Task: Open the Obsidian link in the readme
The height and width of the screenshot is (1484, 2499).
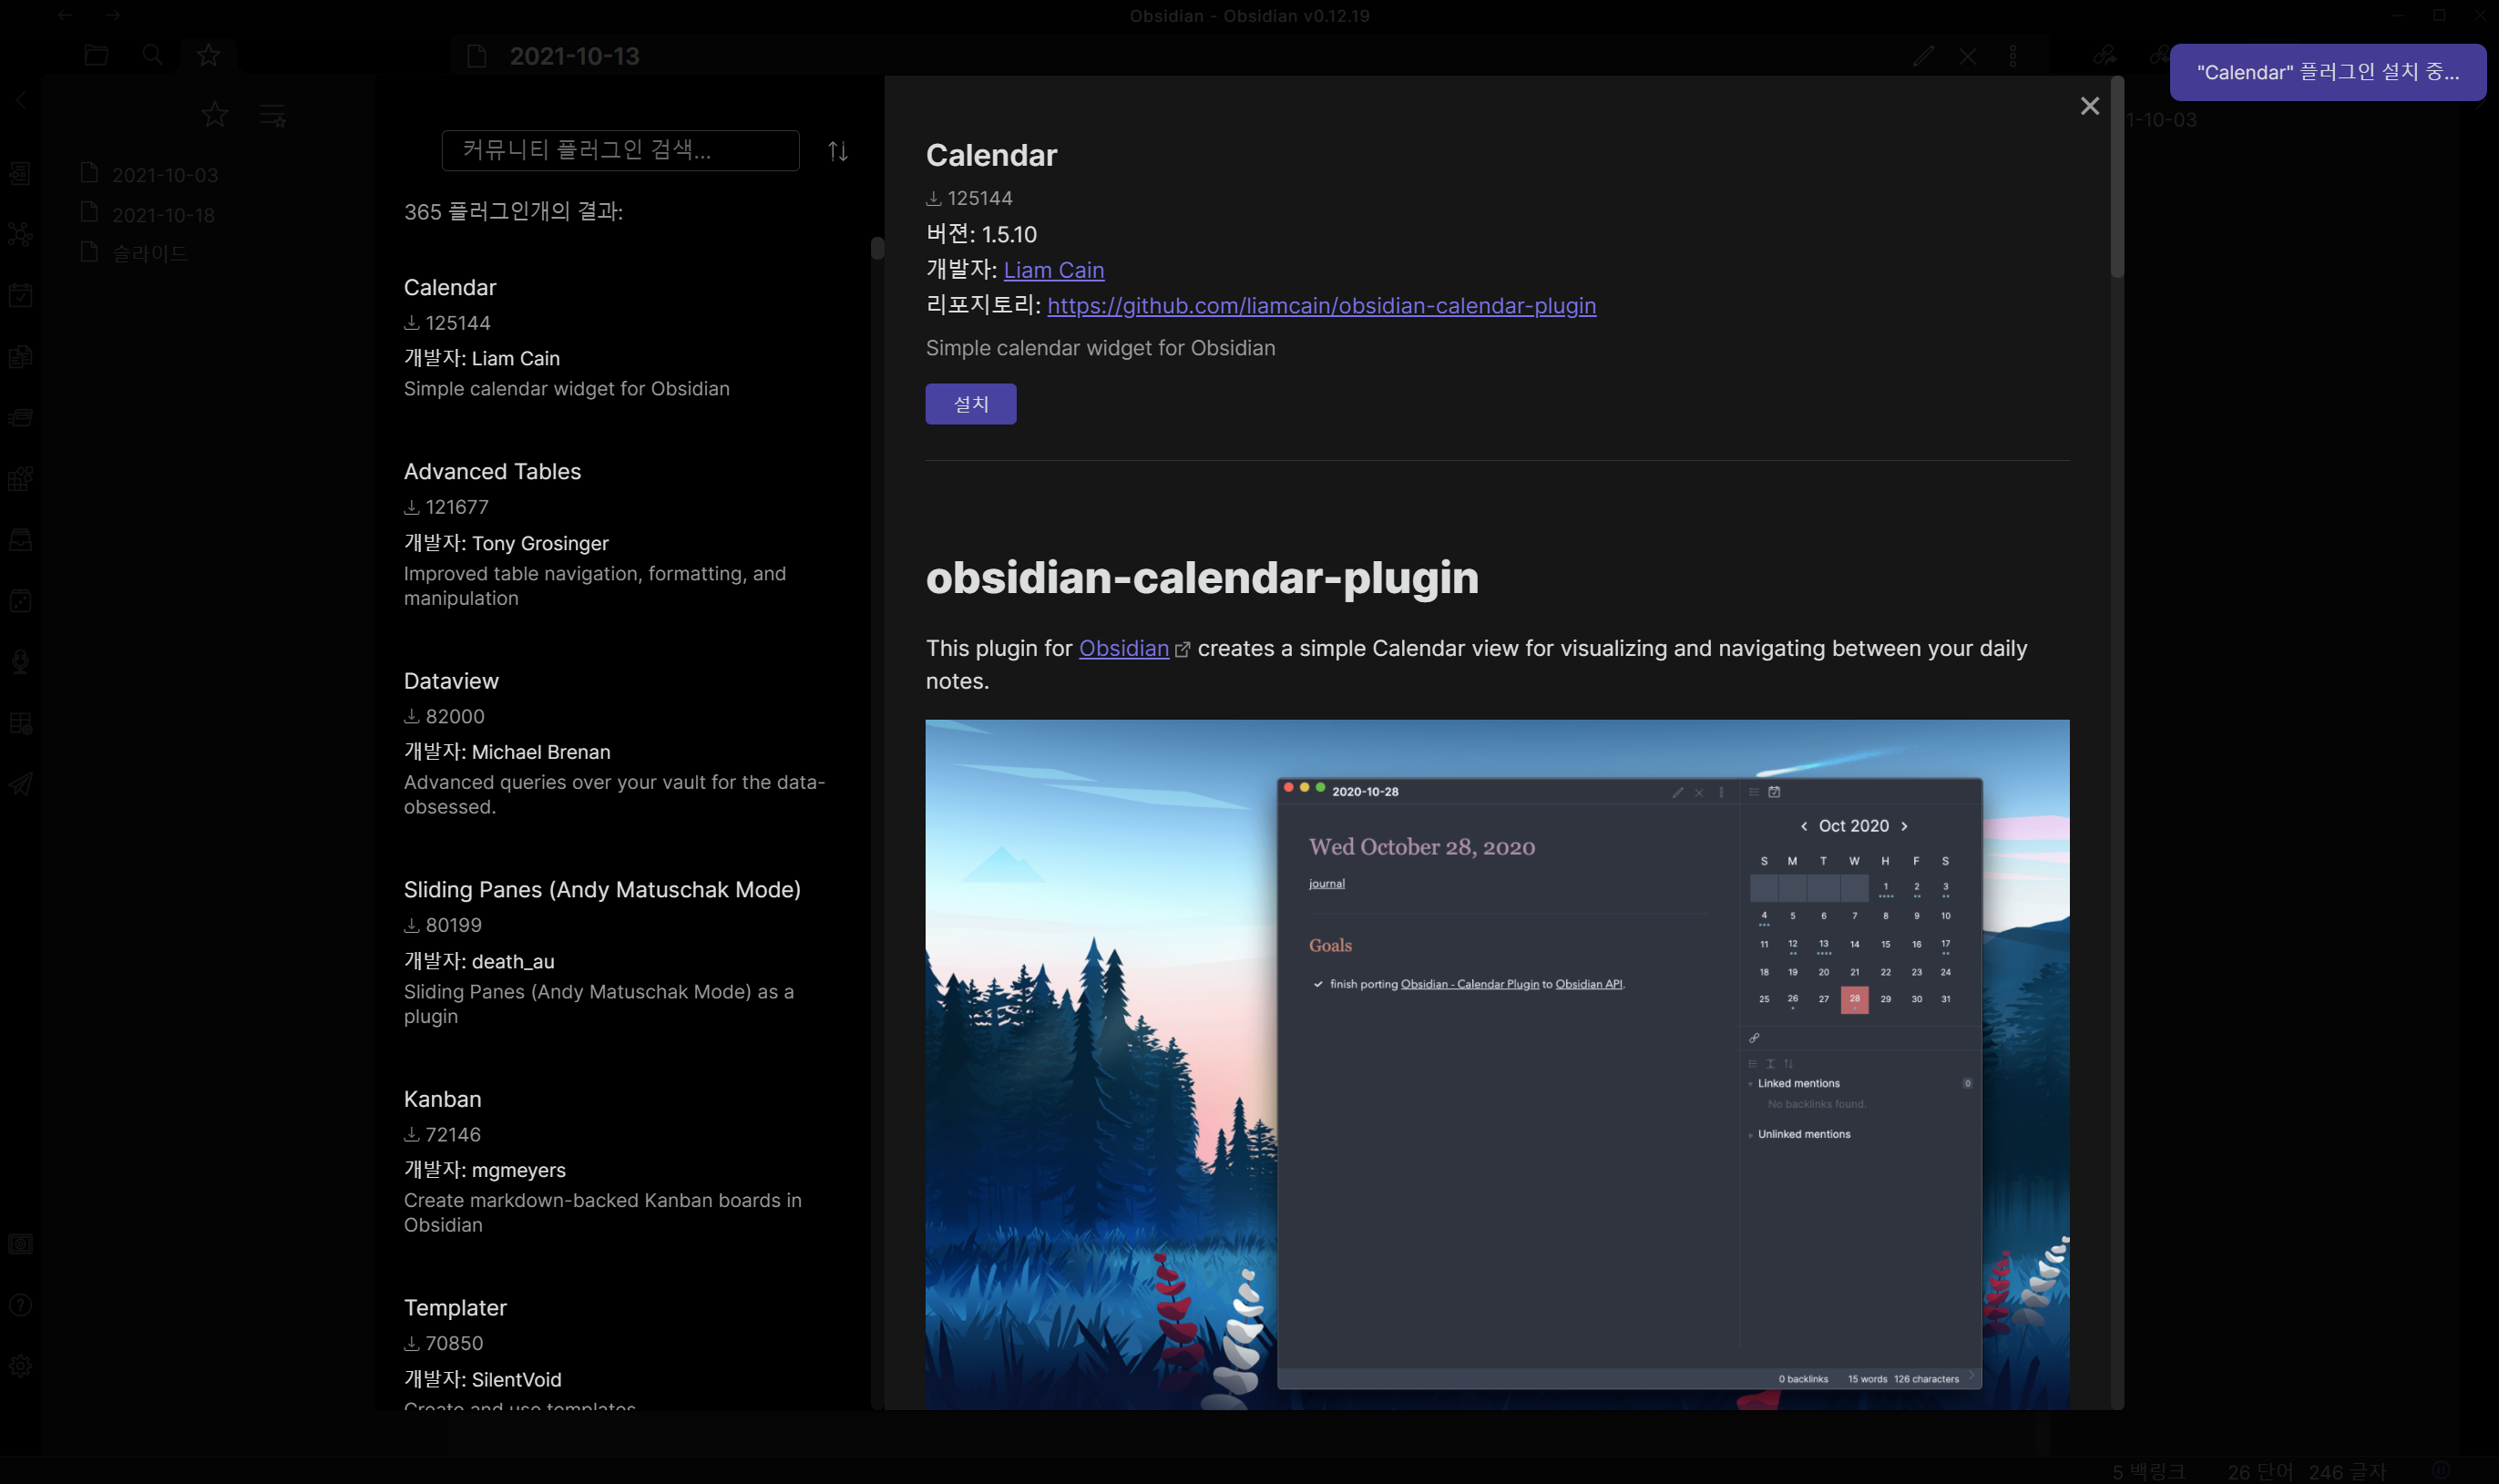Action: (x=1123, y=648)
